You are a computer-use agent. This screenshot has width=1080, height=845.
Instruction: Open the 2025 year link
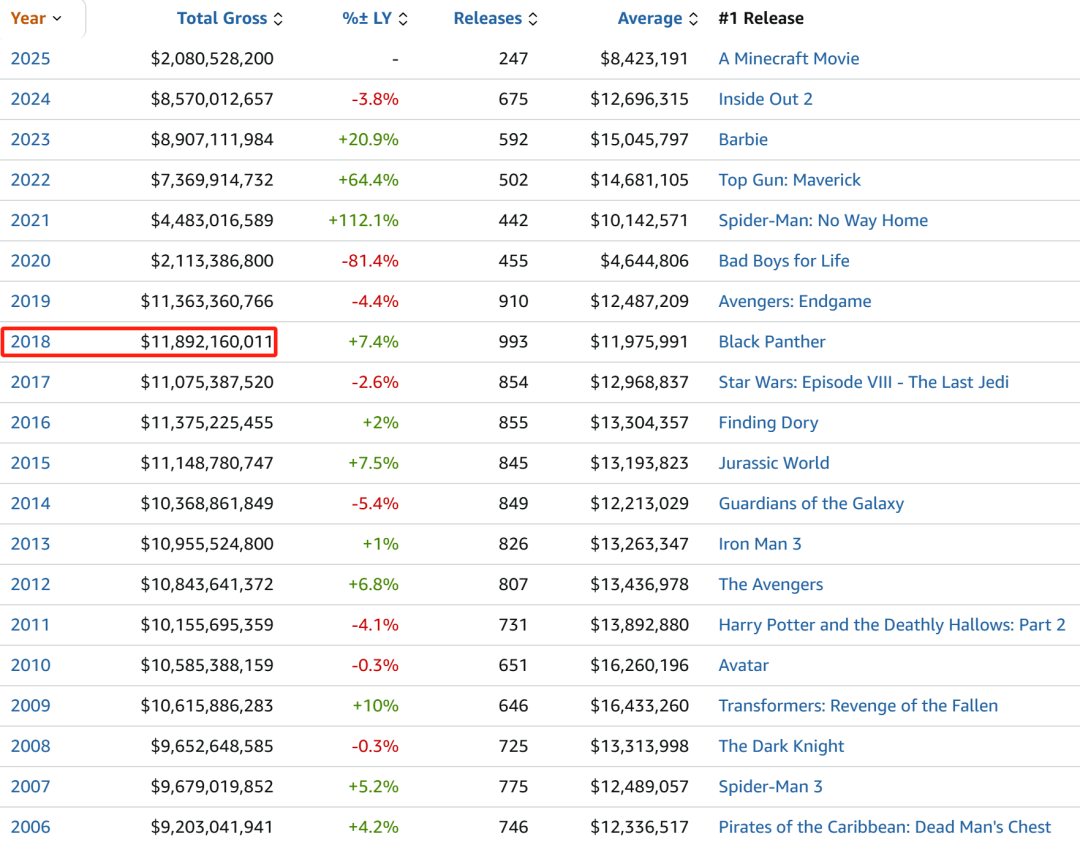coord(30,59)
